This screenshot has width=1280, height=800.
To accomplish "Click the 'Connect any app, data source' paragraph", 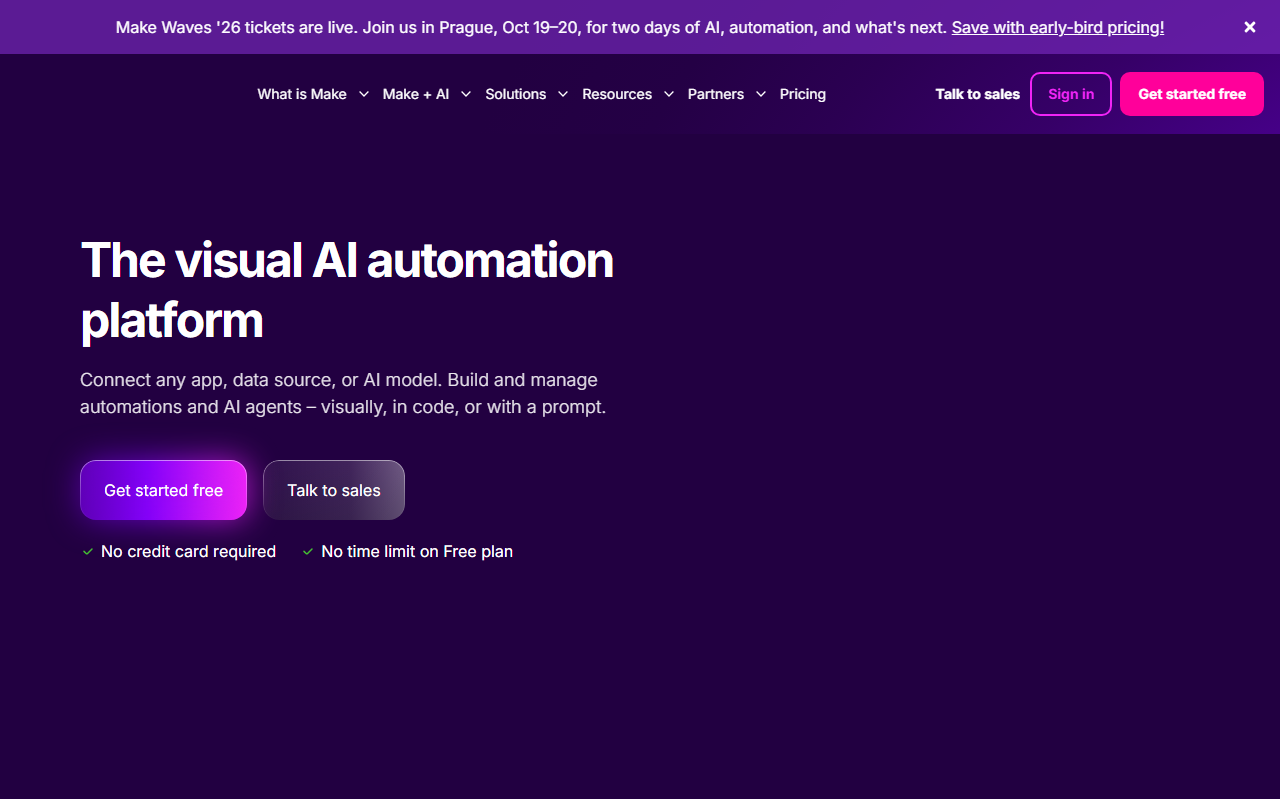I will coord(343,394).
